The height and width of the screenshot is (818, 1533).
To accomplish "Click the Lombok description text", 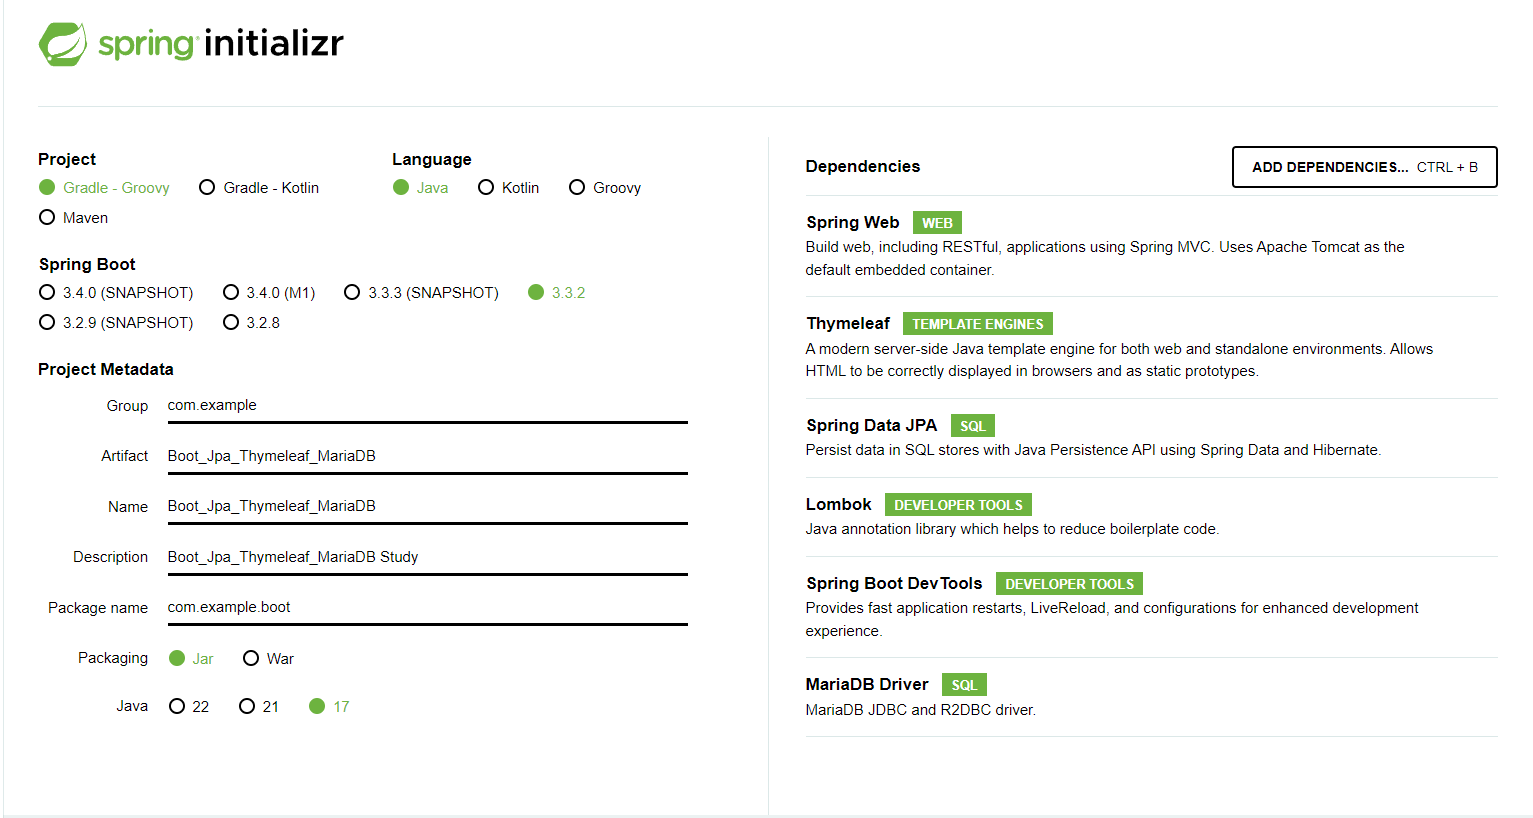I will [x=1012, y=529].
